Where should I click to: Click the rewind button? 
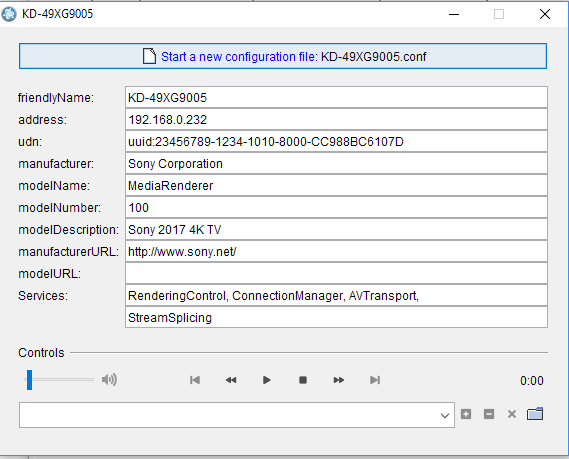point(231,380)
